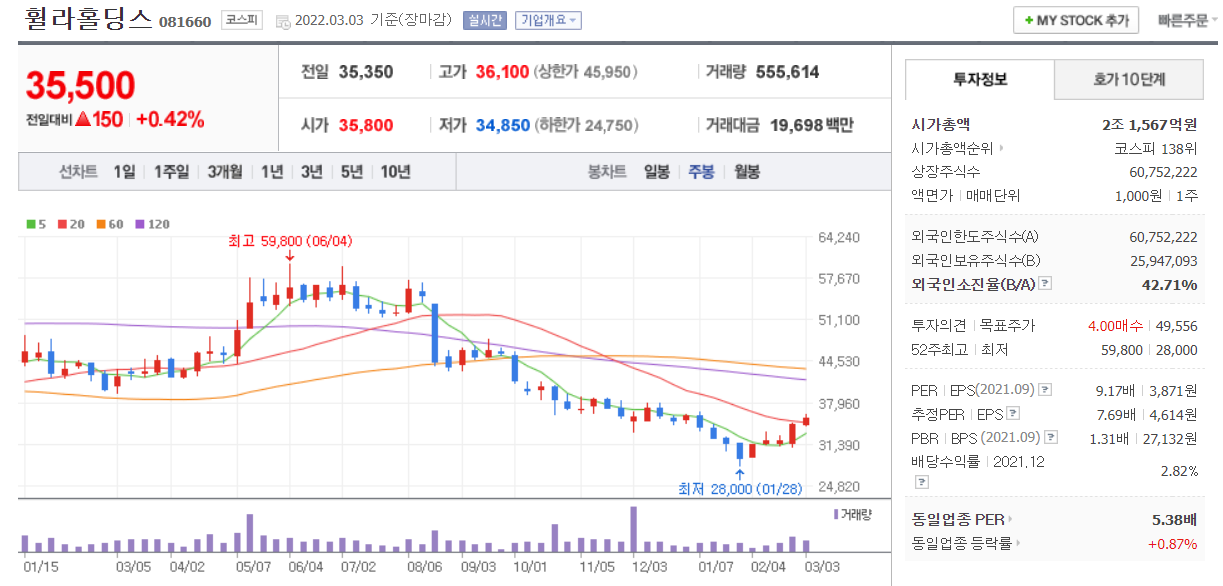Select the 1주일 line chart period

[x=171, y=171]
